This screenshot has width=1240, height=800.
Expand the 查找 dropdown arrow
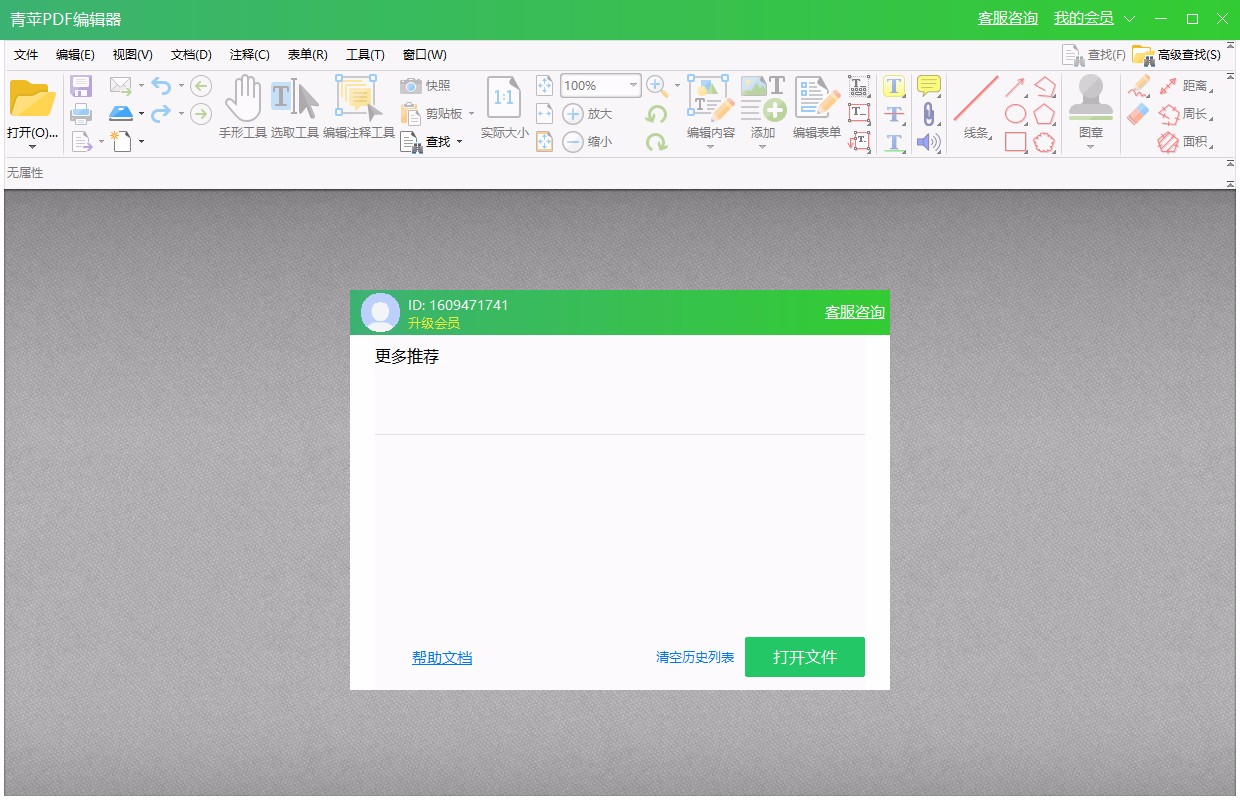[459, 141]
